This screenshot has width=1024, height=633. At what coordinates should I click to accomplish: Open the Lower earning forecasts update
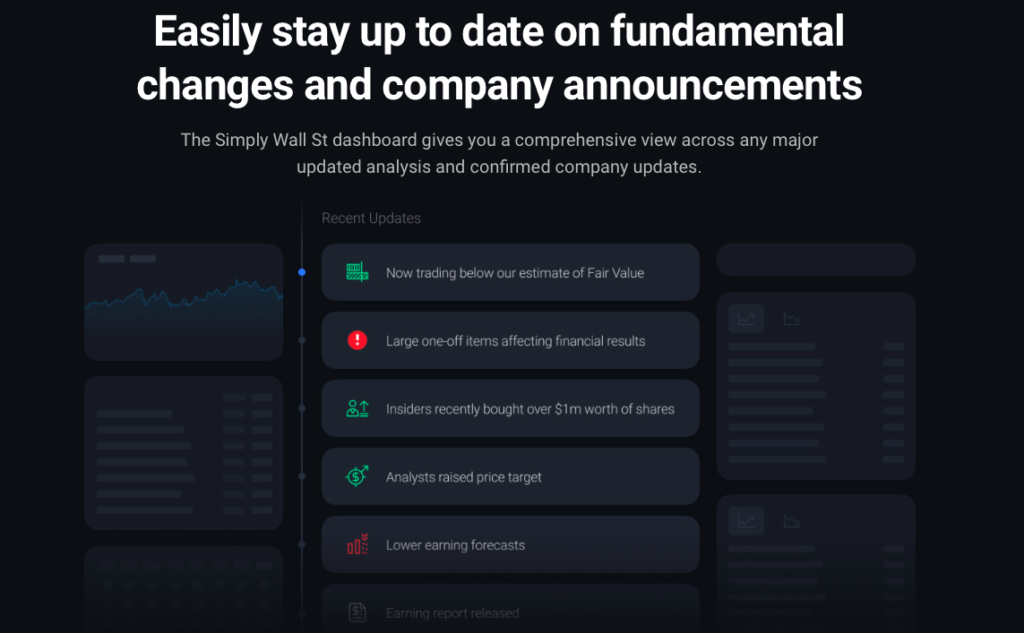coord(510,544)
